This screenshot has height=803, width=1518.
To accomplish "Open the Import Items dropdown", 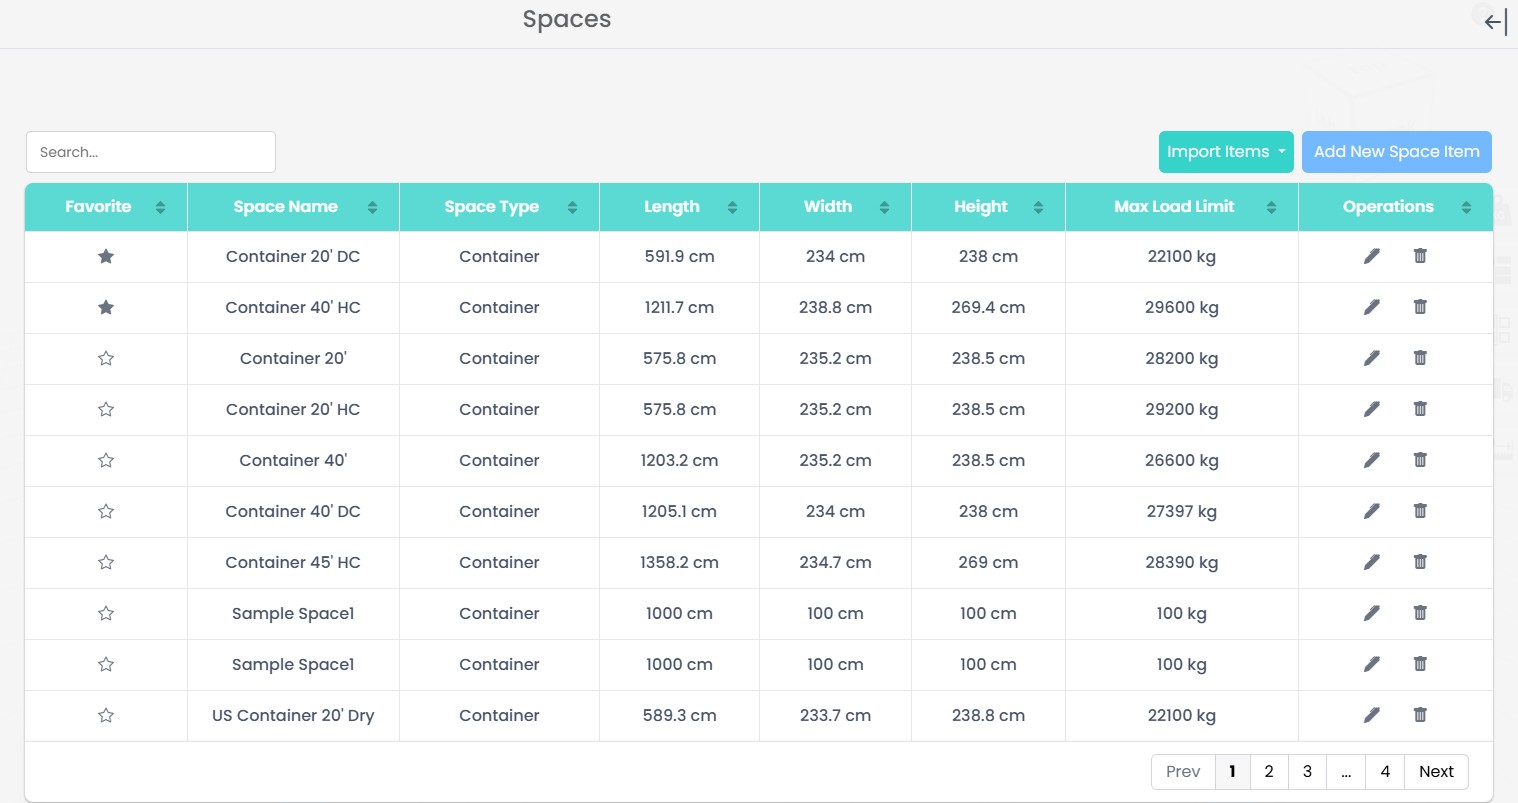I will [1225, 152].
